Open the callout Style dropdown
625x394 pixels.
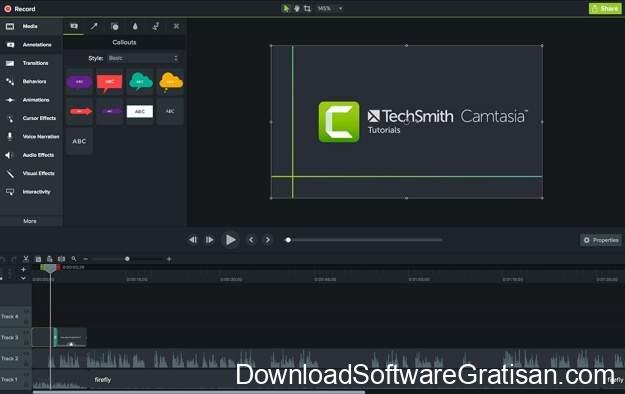143,58
